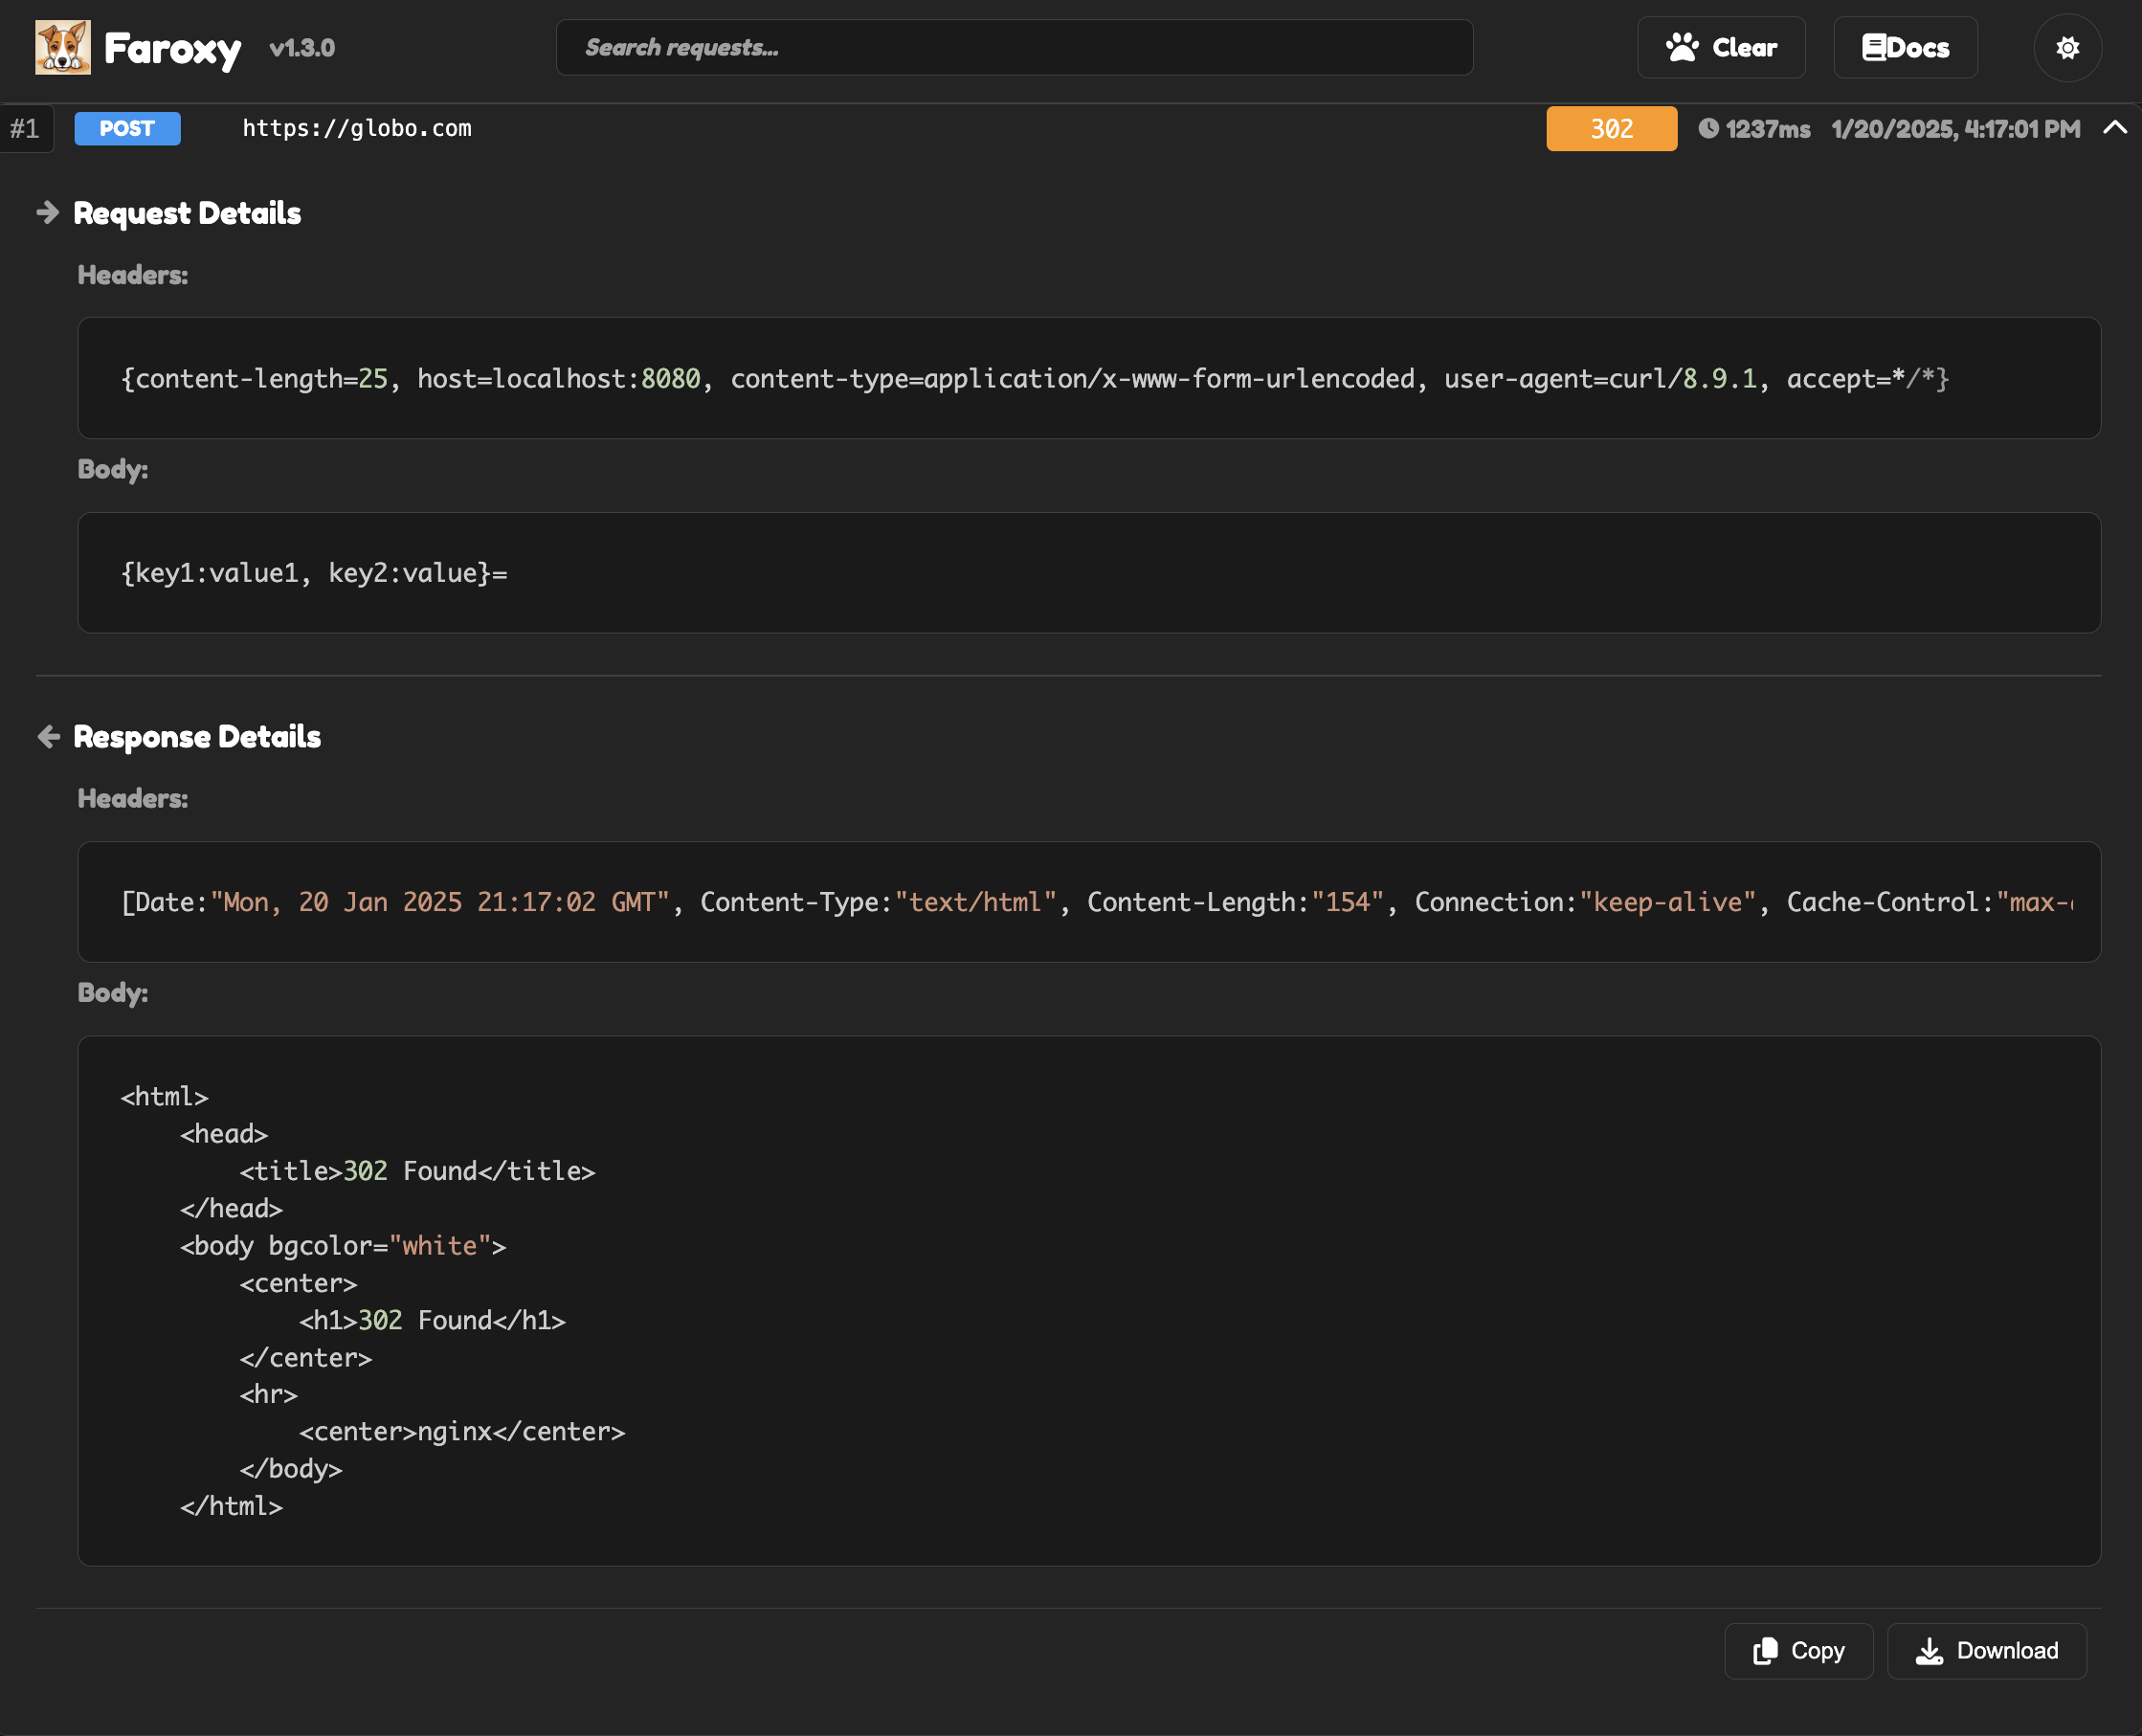Viewport: 2142px width, 1736px height.
Task: Click the <body bgcolor="white"> line
Action: 343,1246
